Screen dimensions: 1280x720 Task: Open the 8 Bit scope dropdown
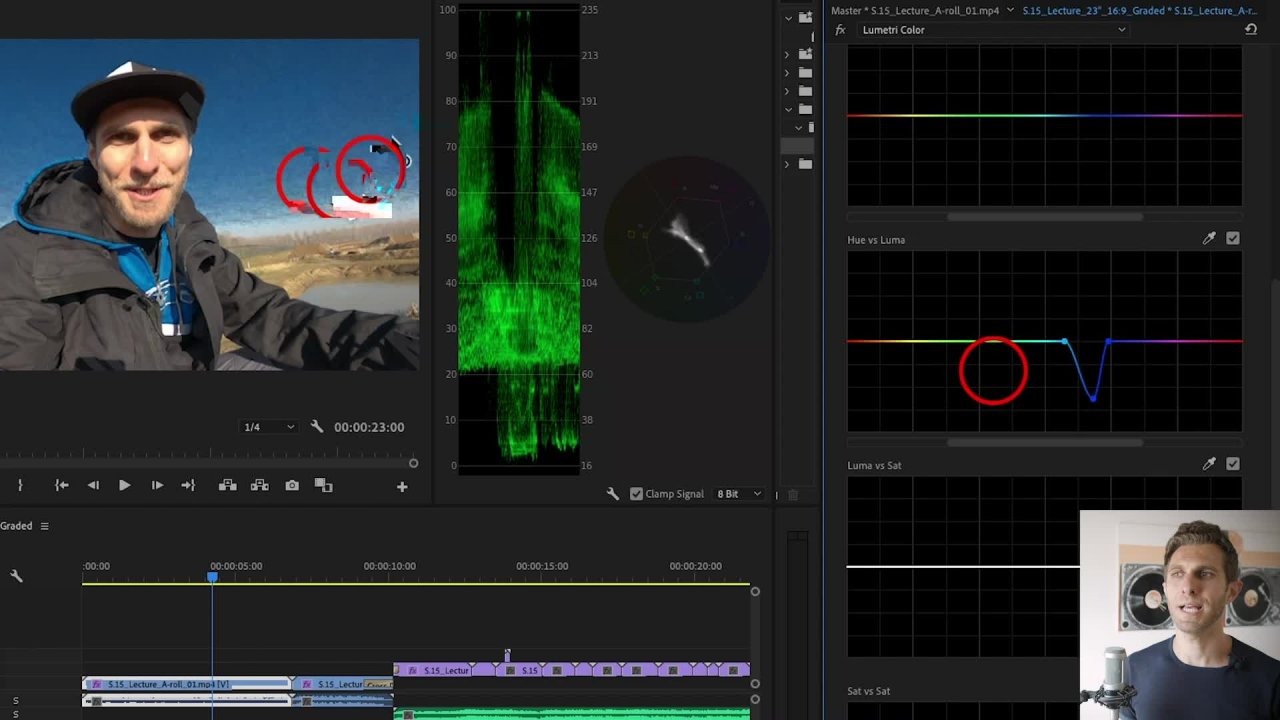click(739, 494)
